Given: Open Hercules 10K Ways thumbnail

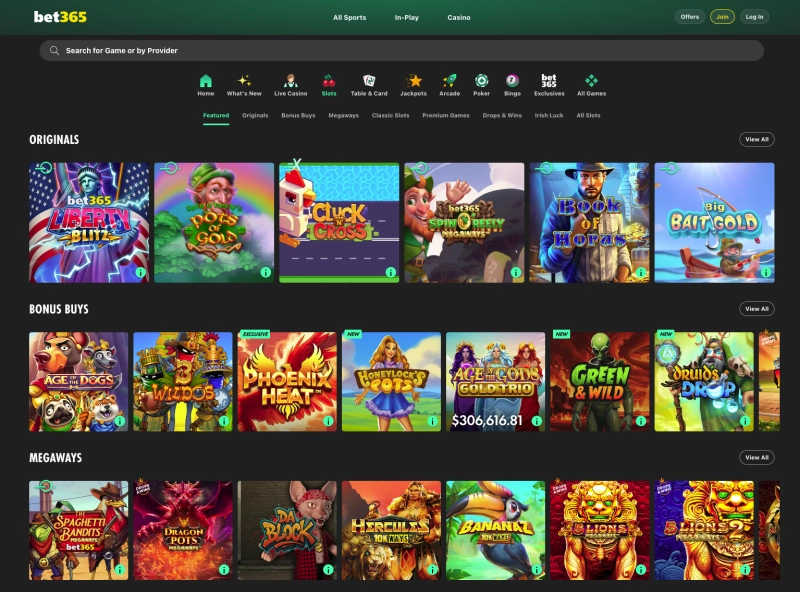Looking at the screenshot, I should tap(391, 530).
